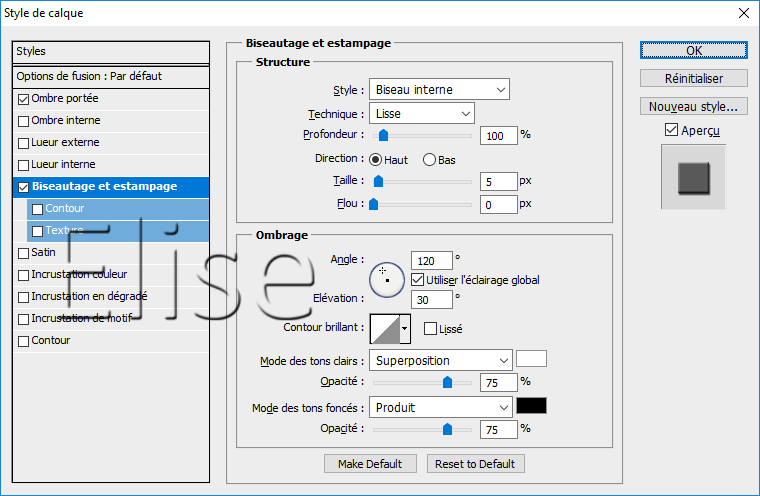Disable the Ombre portée checkbox
Viewport: 760px width, 496px height.
24,99
